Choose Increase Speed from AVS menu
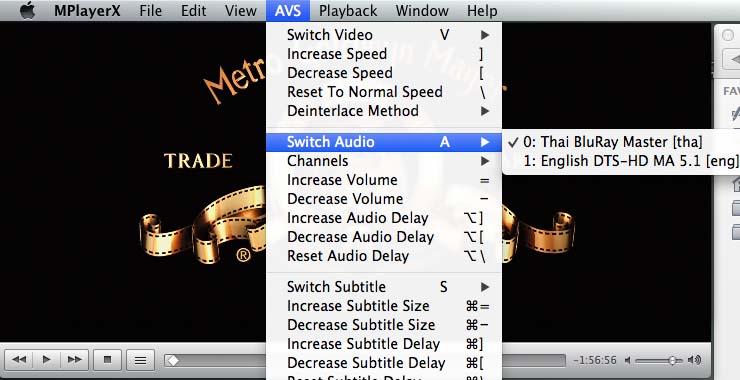 point(384,54)
